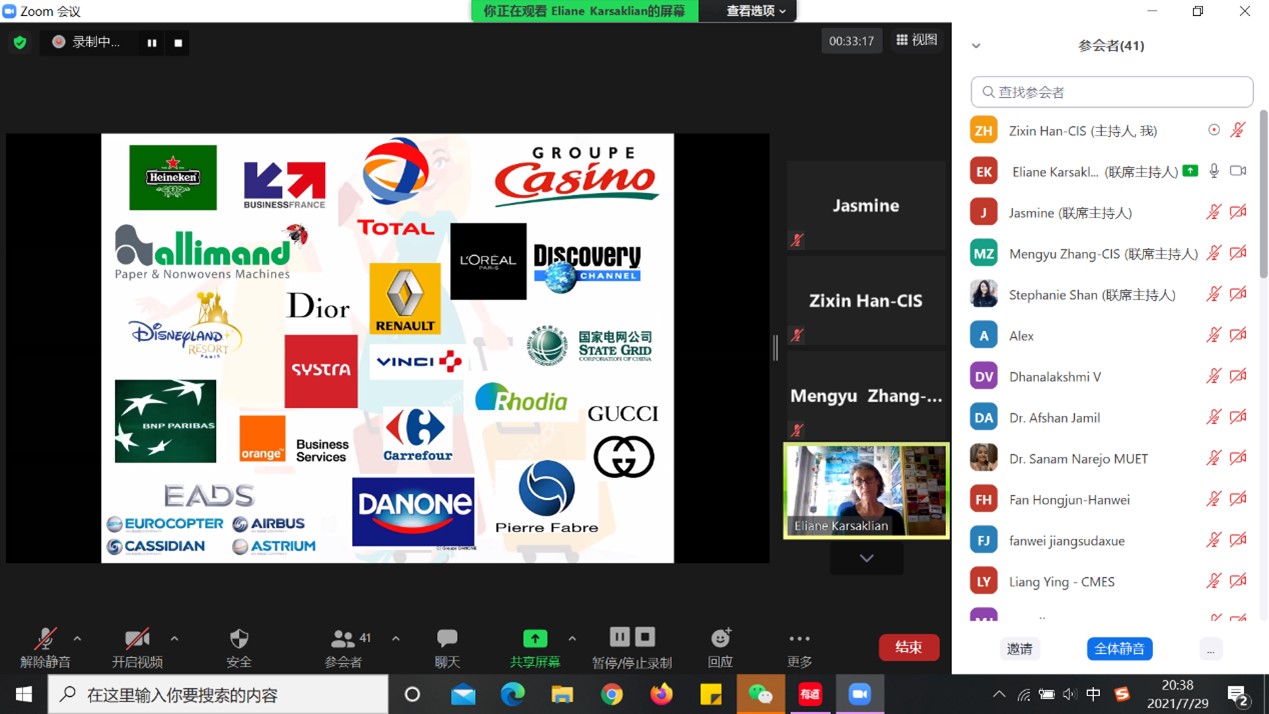Screen dimensions: 1269x714
Task: Click the 全体静音 mute all button
Action: pyautogui.click(x=1119, y=649)
